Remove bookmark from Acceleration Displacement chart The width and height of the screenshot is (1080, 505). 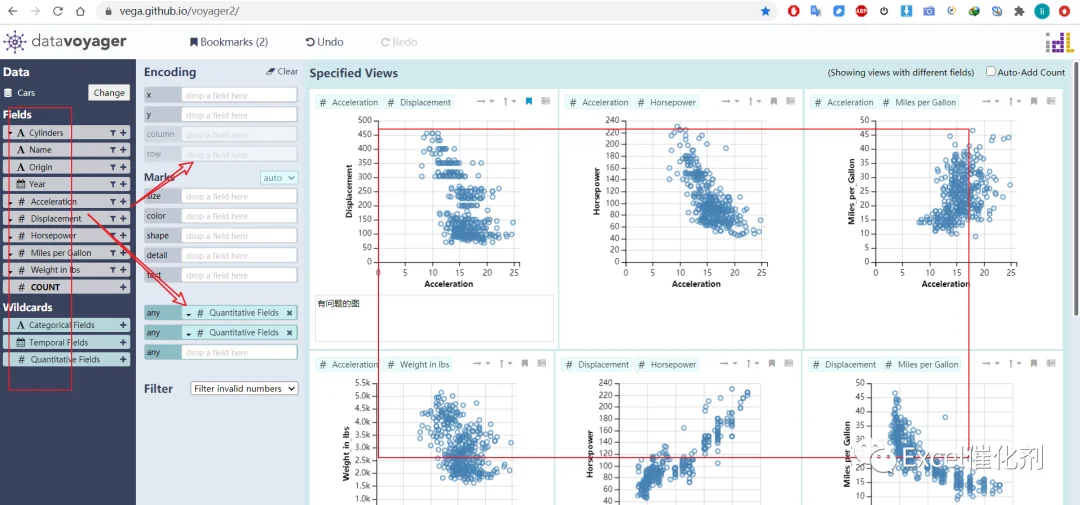(x=528, y=101)
